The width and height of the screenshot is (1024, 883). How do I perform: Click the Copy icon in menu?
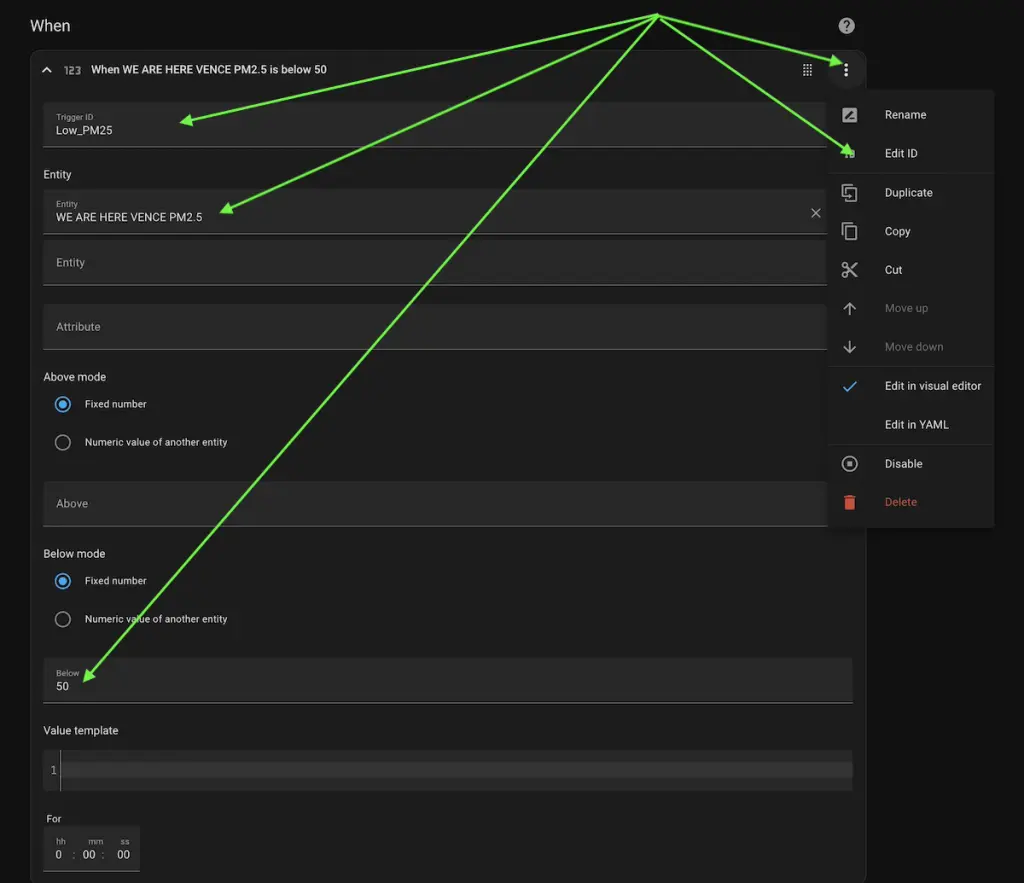(849, 231)
